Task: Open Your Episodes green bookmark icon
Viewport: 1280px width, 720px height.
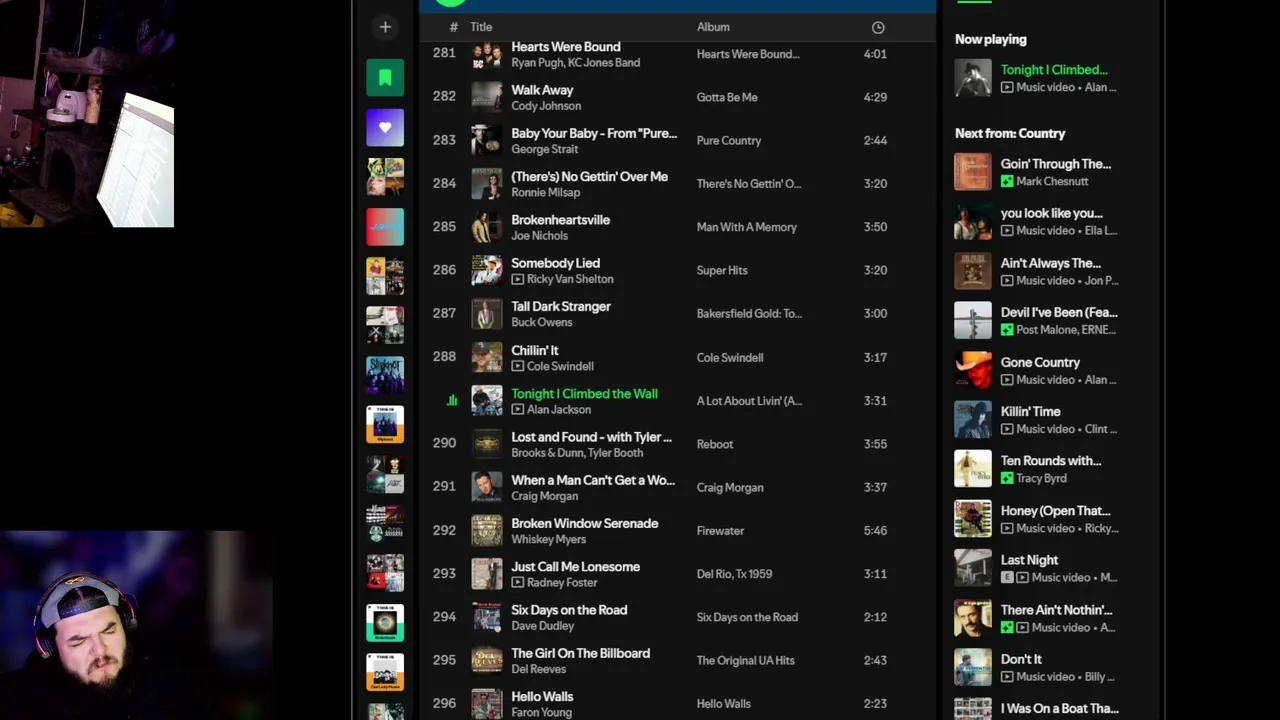Action: (385, 78)
